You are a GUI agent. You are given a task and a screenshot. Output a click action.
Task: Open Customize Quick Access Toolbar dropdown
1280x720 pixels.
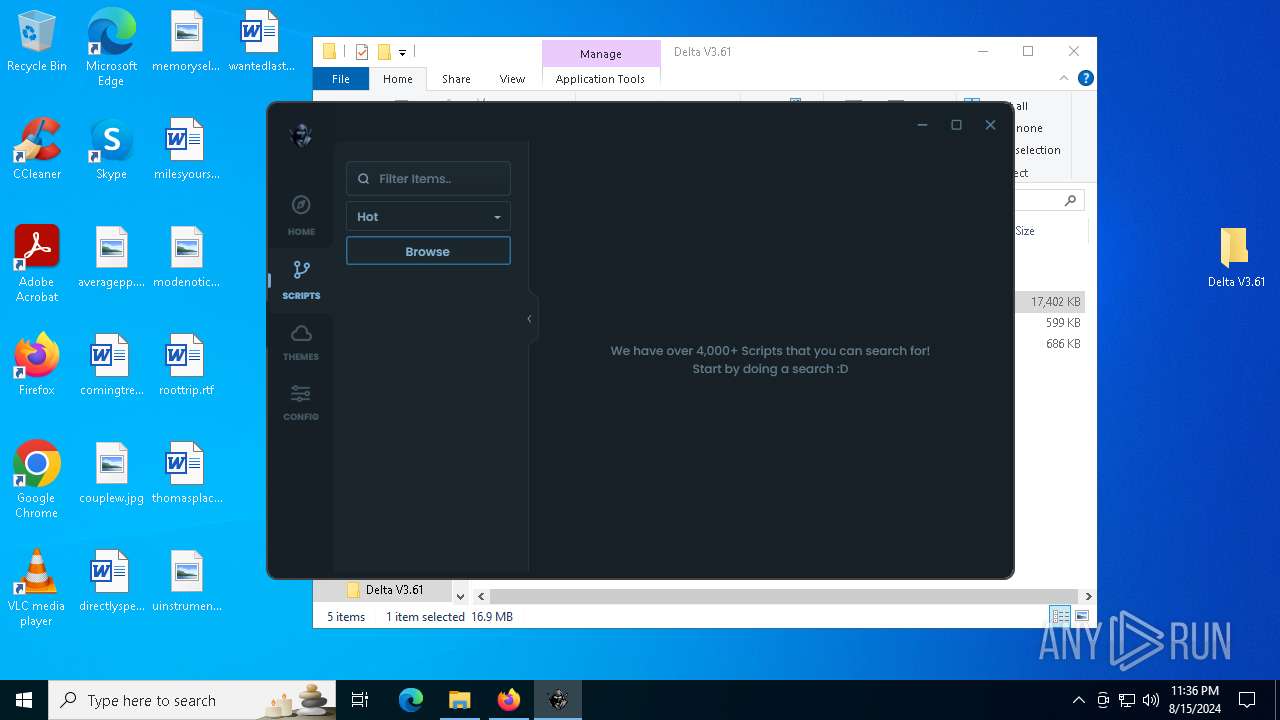point(402,52)
